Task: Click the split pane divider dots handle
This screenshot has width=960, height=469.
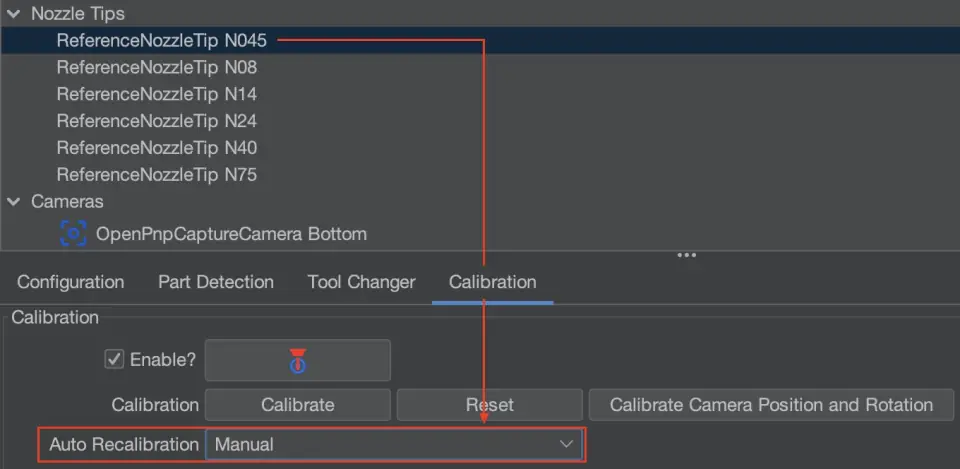Action: pyautogui.click(x=686, y=255)
